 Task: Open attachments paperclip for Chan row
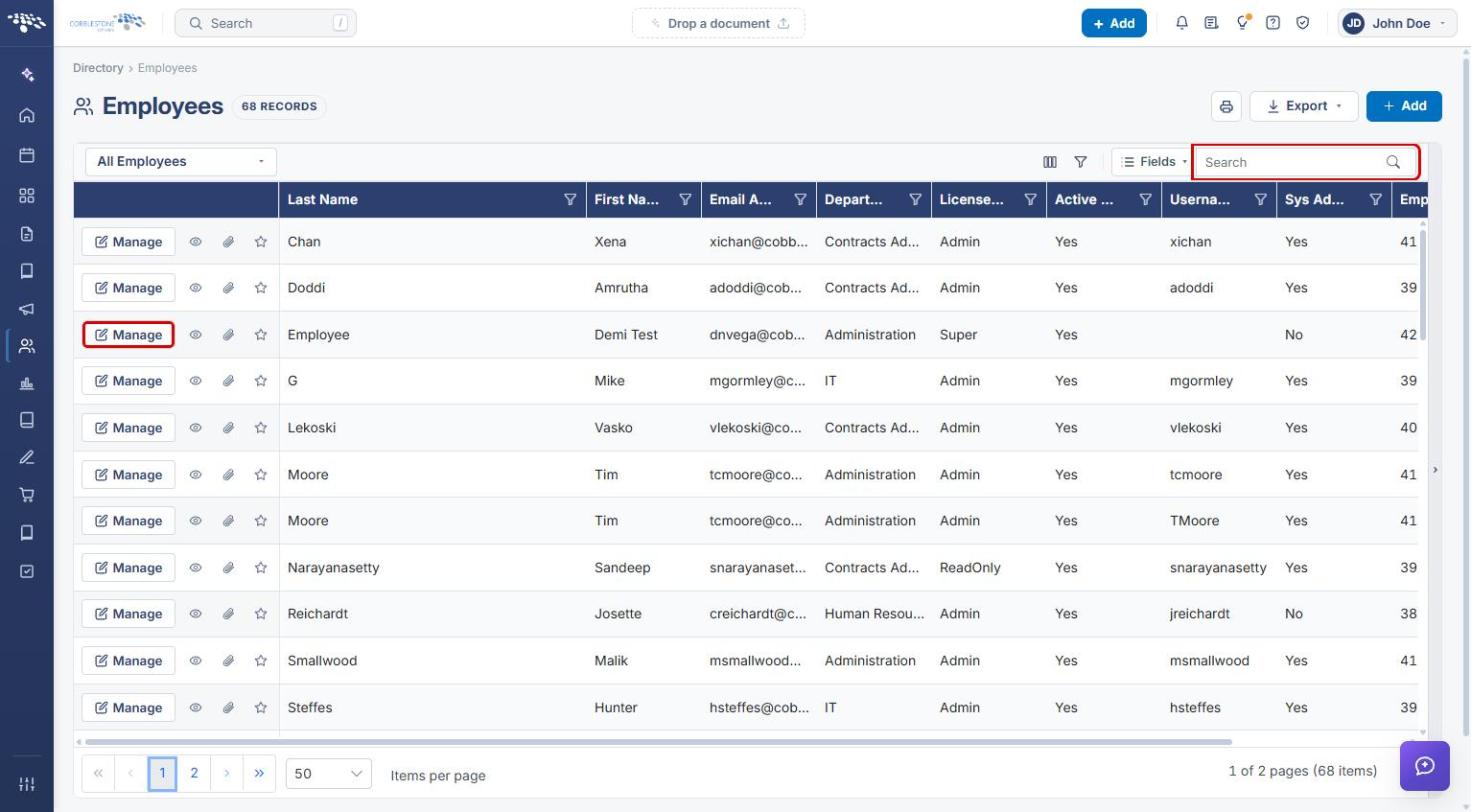coord(228,242)
